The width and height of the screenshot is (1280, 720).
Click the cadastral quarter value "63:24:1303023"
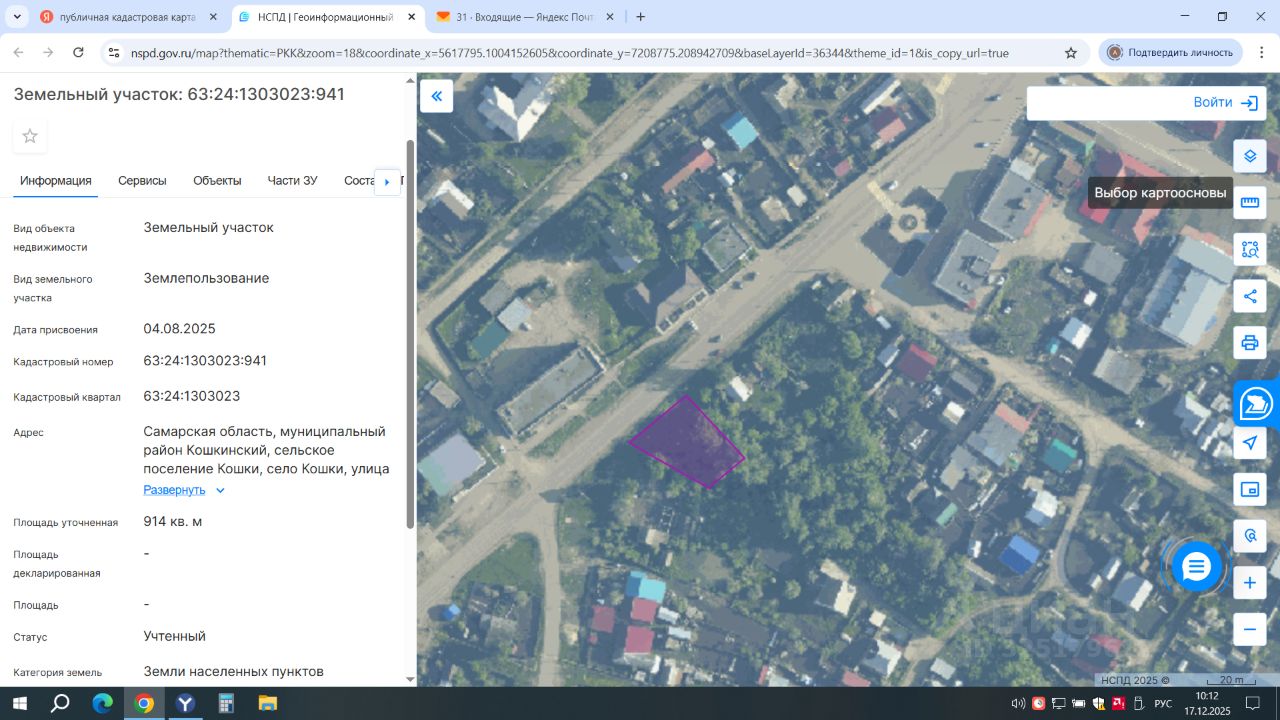tap(192, 396)
